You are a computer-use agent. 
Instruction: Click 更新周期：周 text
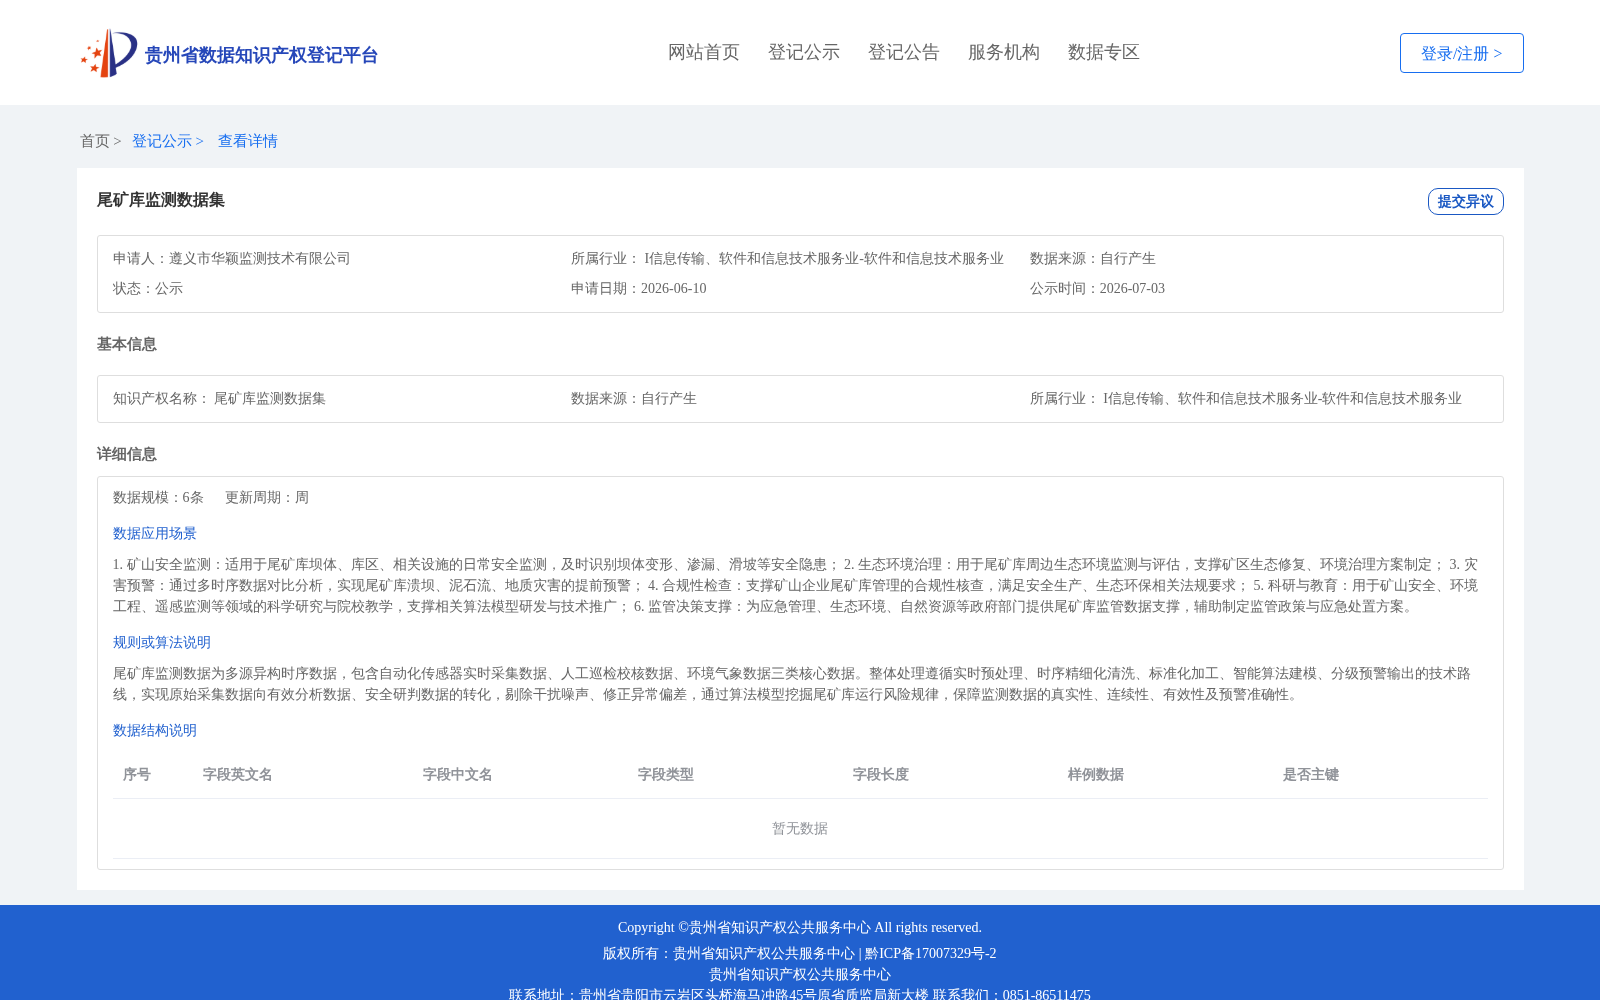tap(267, 497)
